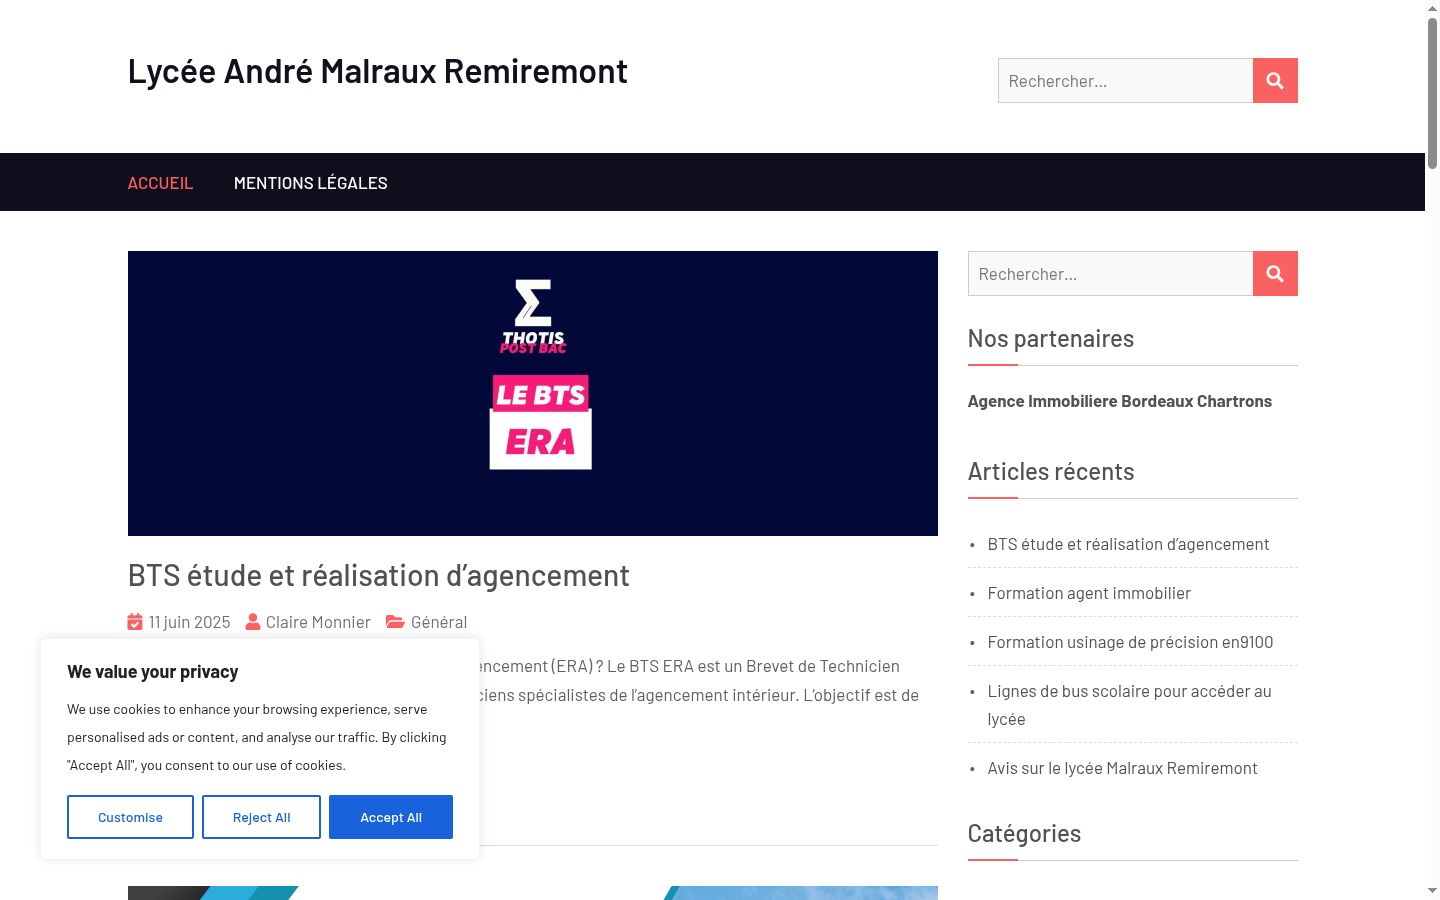Open author Claire Monnier's page

(318, 622)
